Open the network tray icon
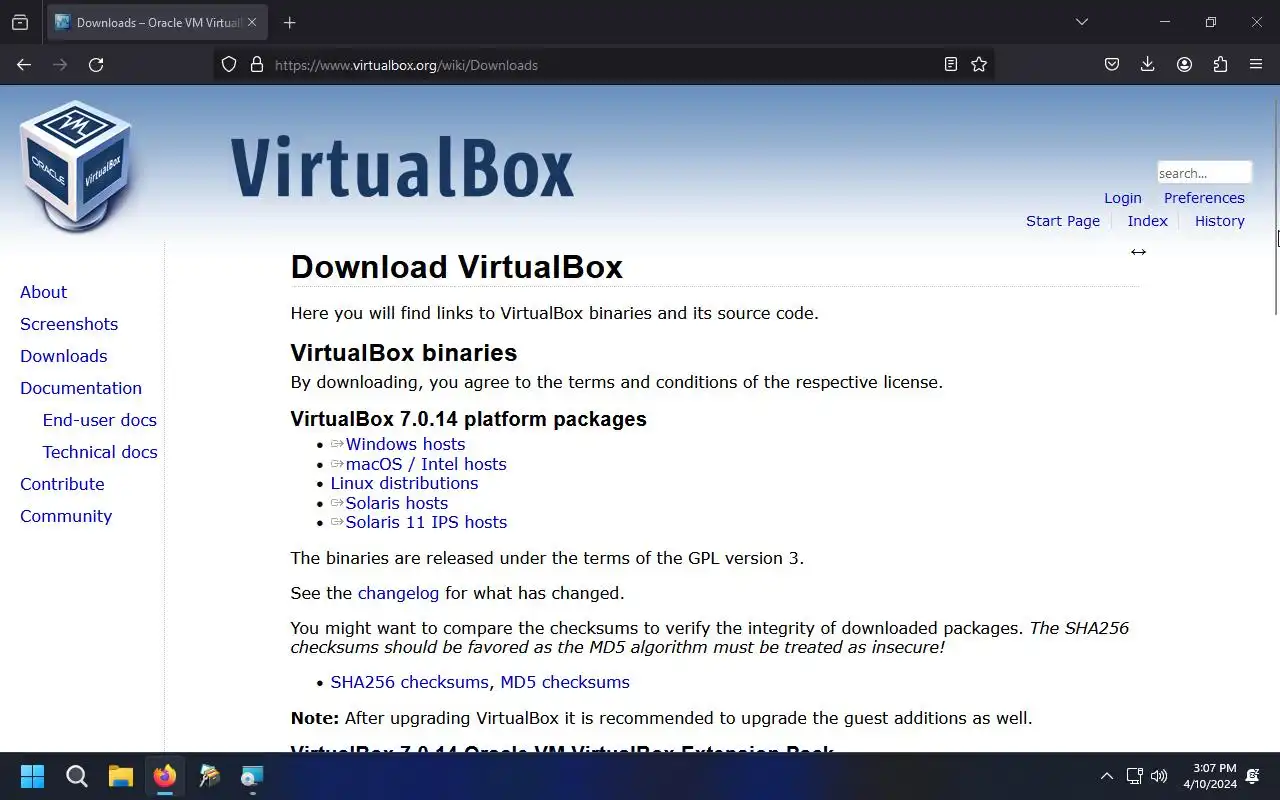The image size is (1280, 800). [1134, 776]
